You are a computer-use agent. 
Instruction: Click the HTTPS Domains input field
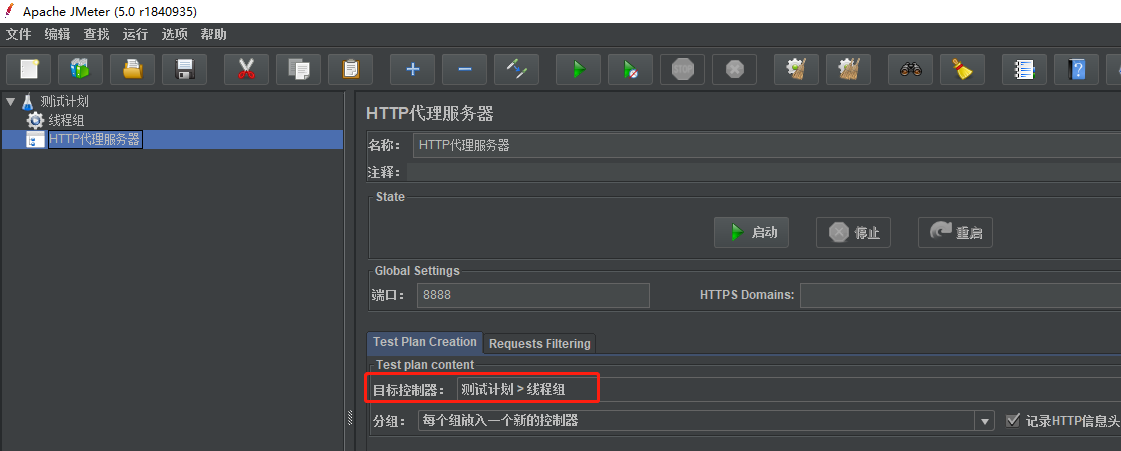(x=960, y=295)
